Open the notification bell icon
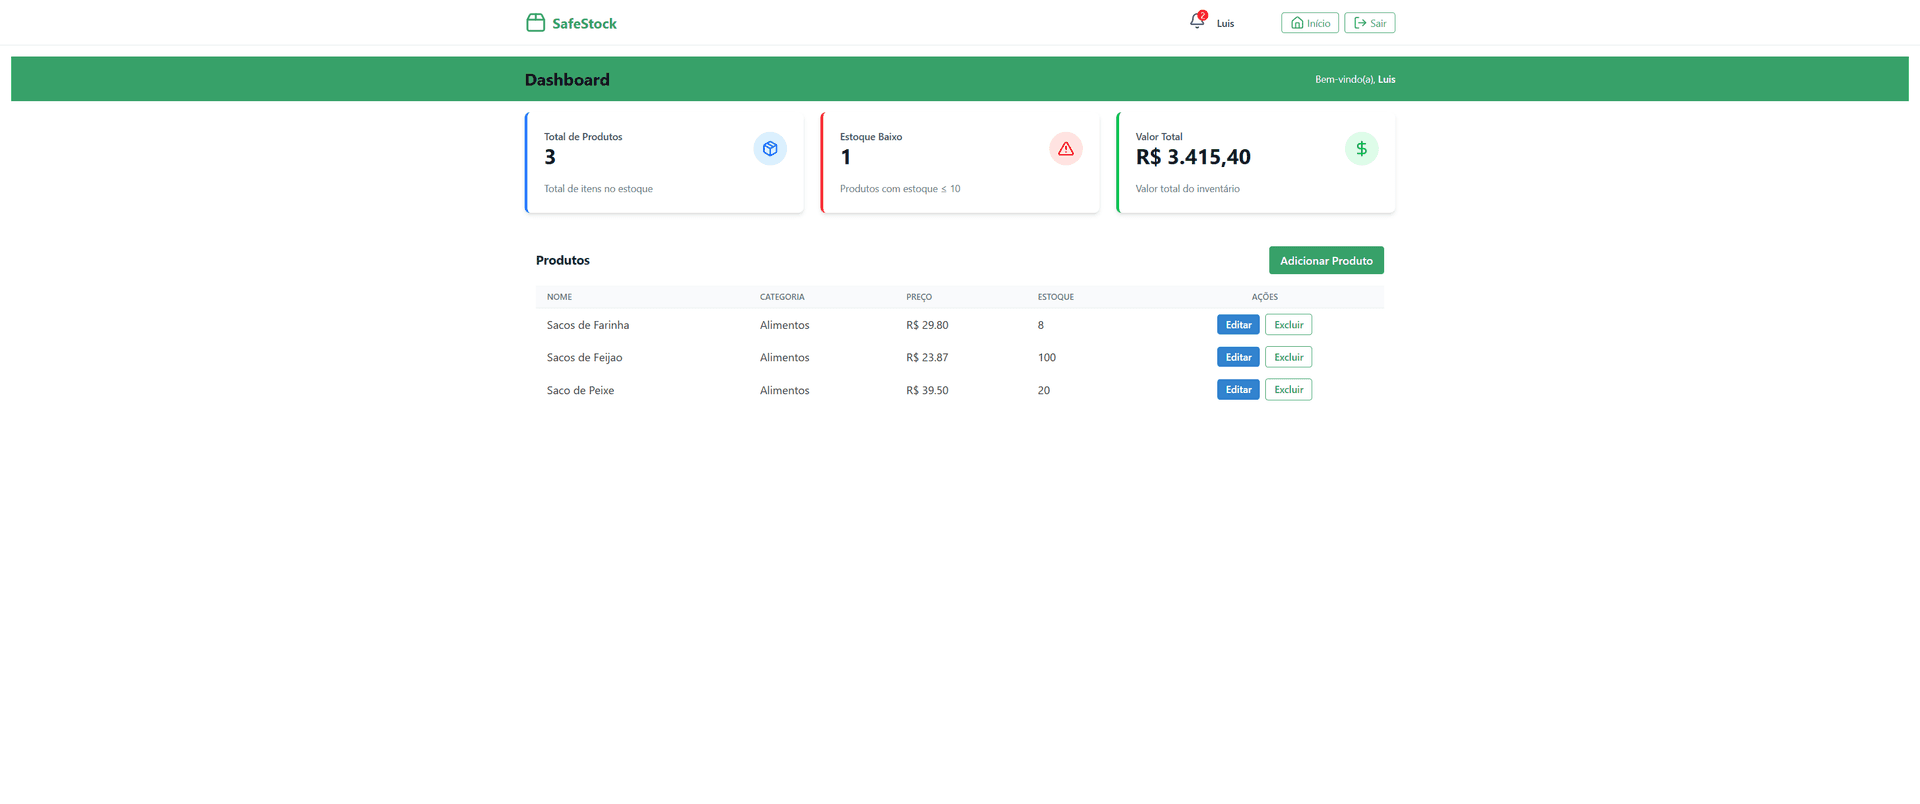Image resolution: width=1920 pixels, height=804 pixels. pyautogui.click(x=1197, y=22)
